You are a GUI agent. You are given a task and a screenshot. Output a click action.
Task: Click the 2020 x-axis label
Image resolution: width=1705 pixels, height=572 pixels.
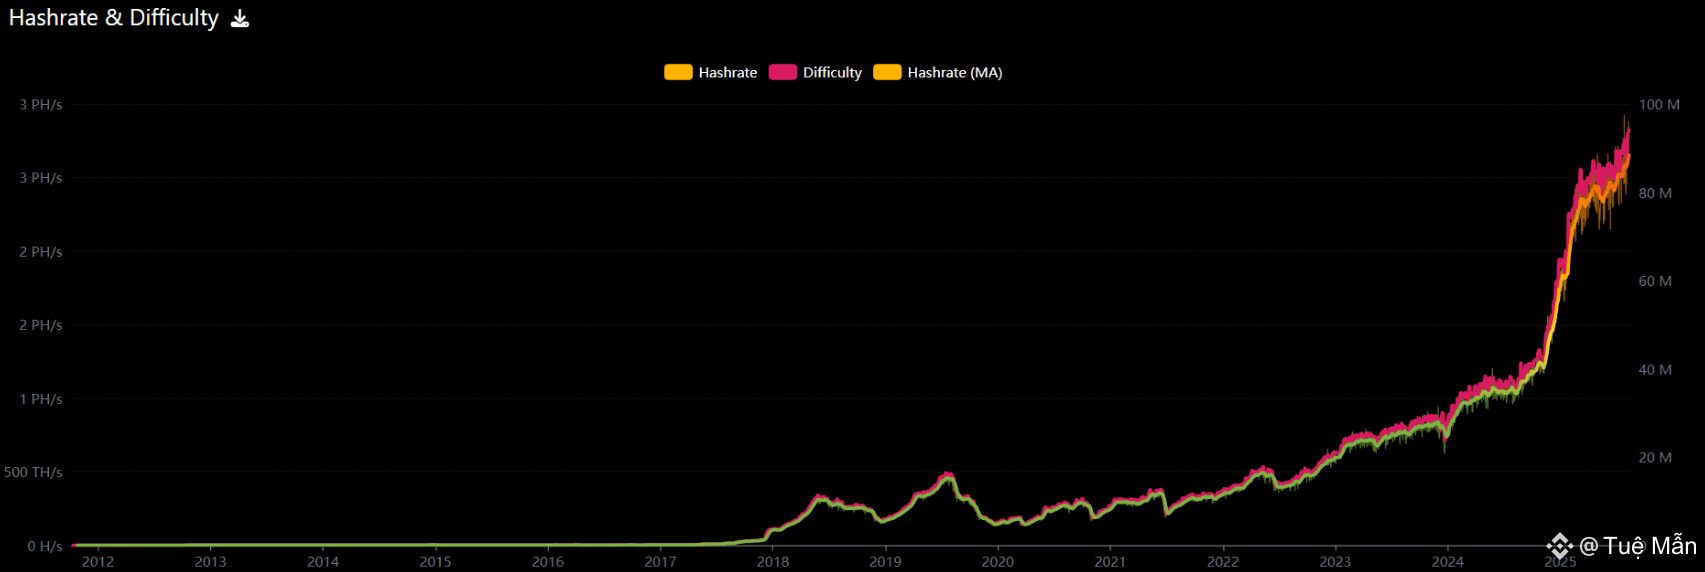[x=998, y=562]
